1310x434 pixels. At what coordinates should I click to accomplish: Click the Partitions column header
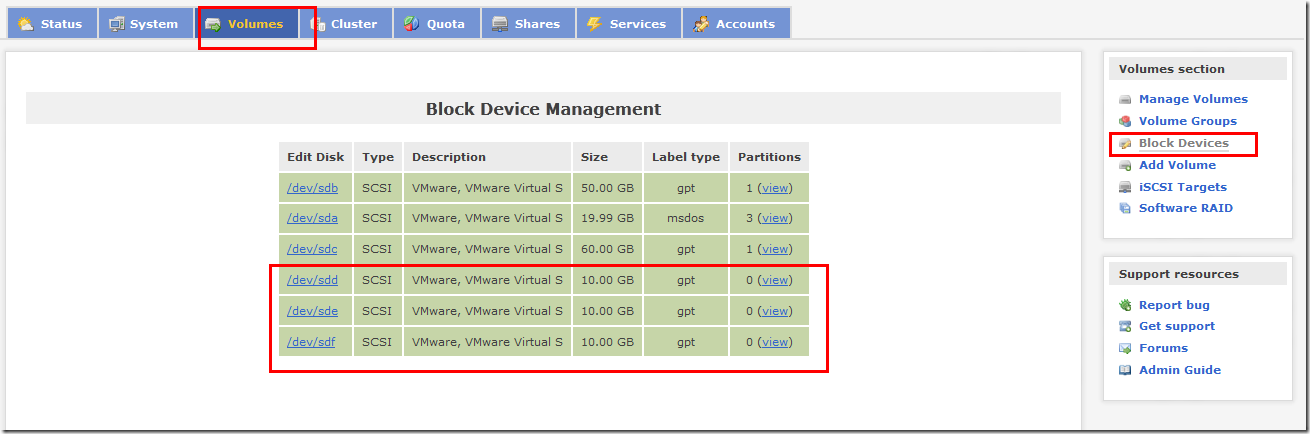pos(769,157)
